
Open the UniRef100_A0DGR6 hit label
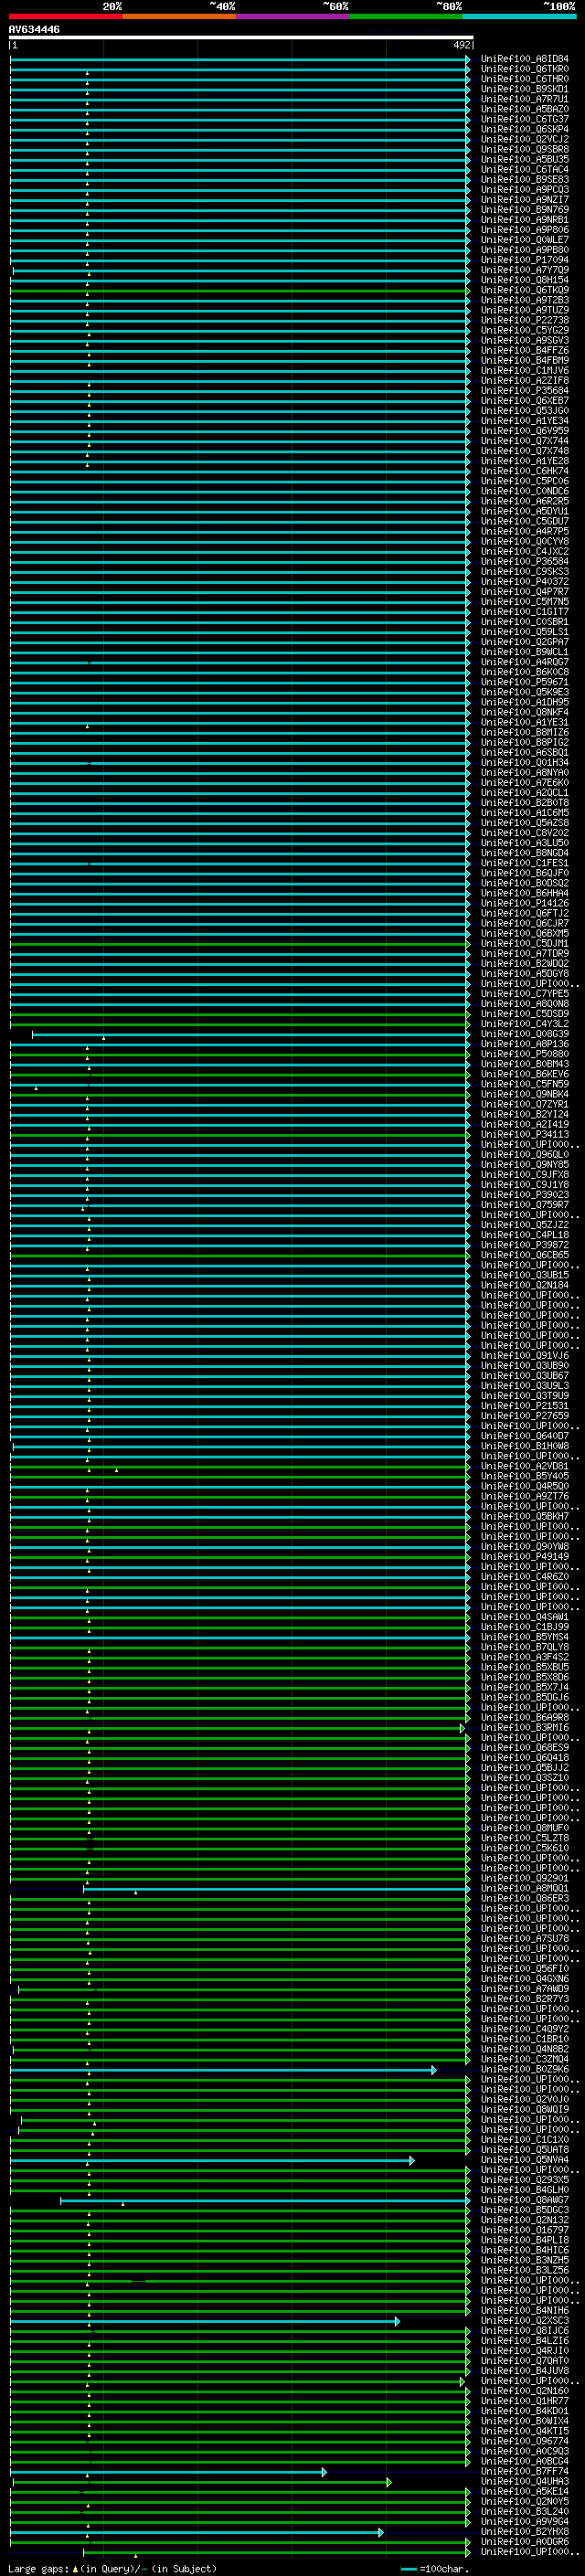[524, 2541]
